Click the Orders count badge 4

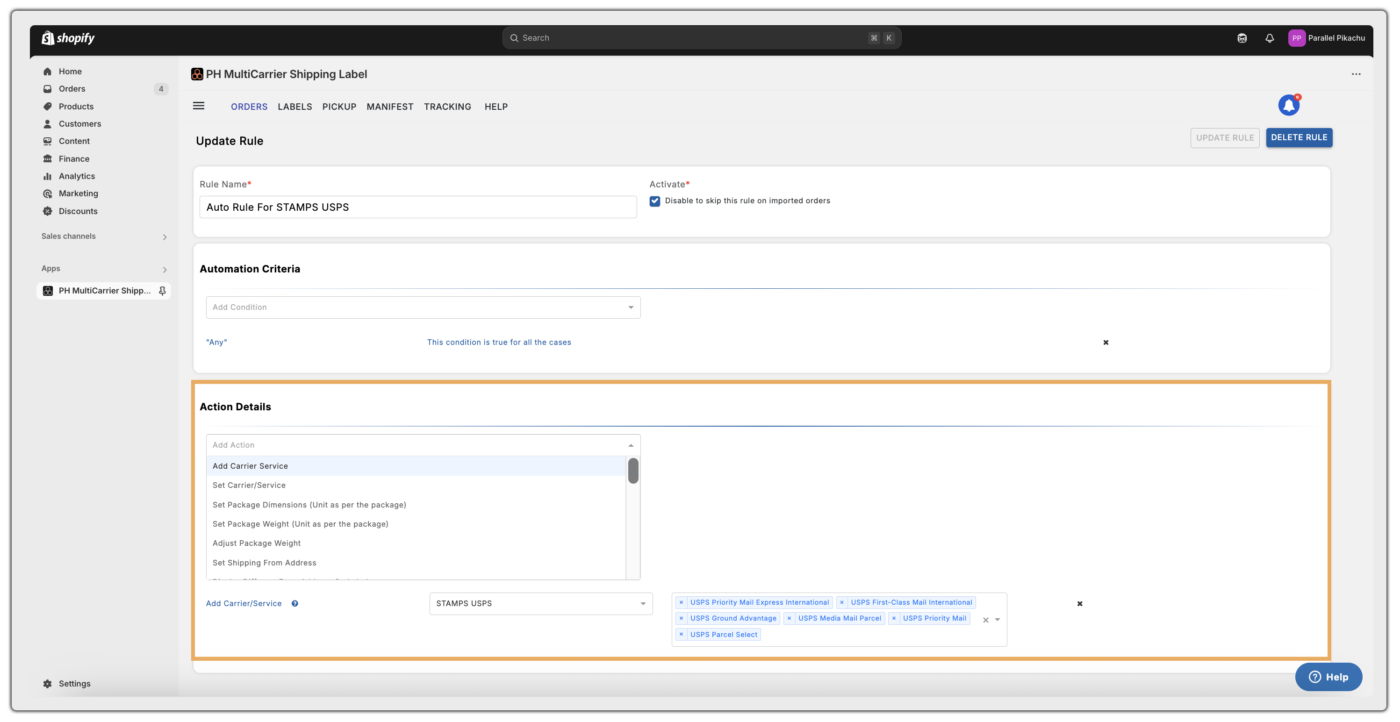161,89
